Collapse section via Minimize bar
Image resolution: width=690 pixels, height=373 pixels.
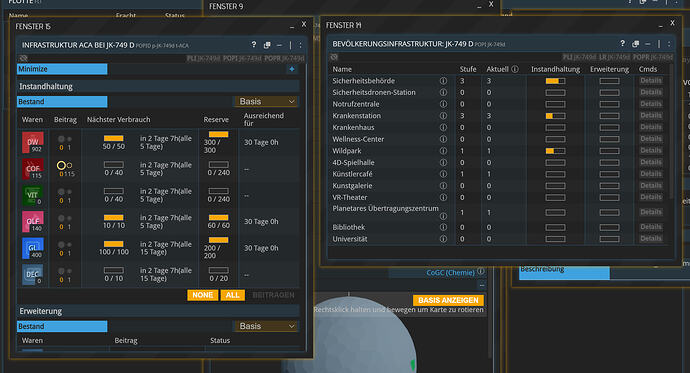[x=62, y=69]
